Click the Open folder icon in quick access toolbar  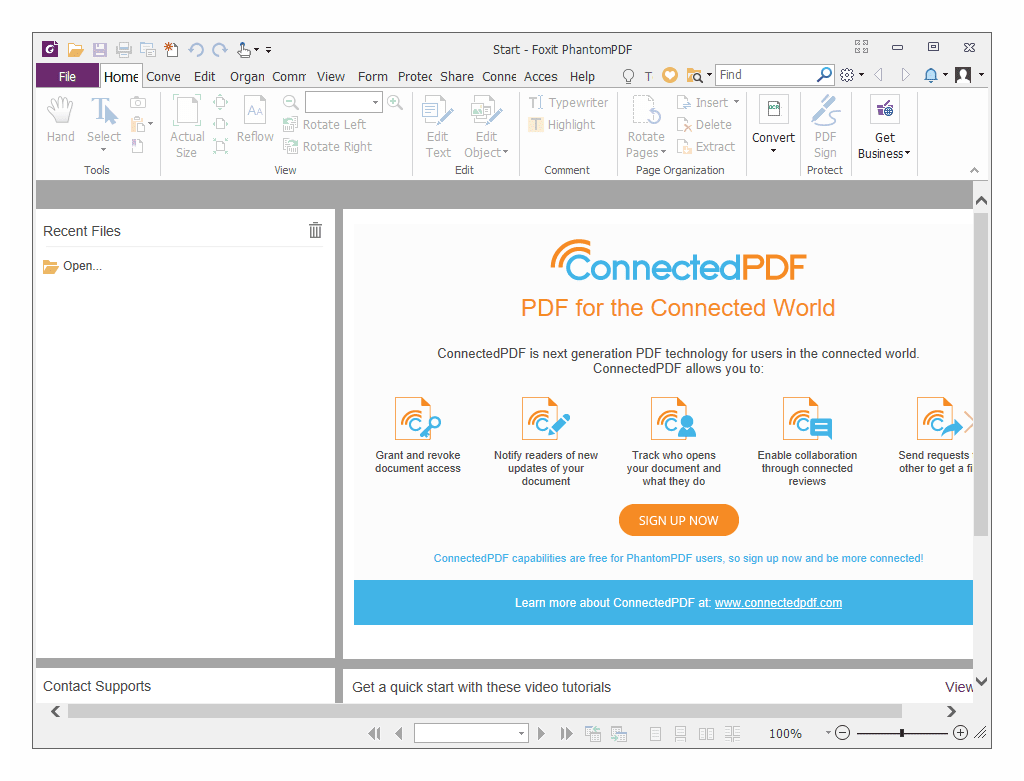(76, 50)
